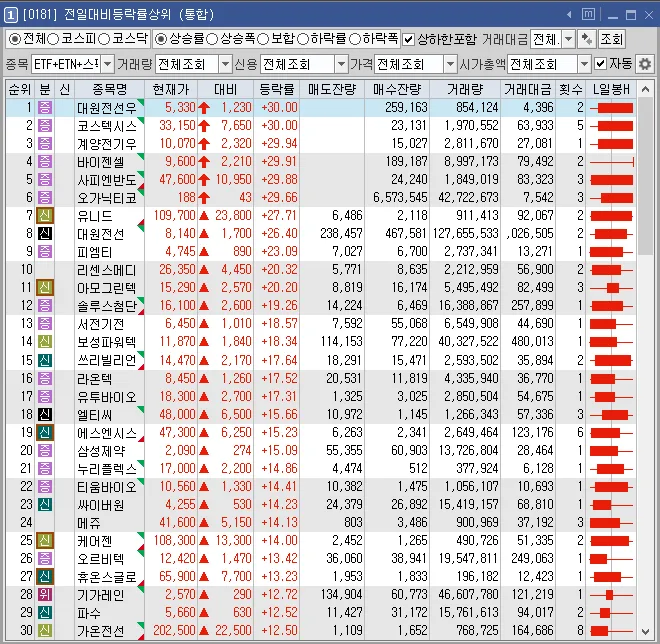
Task: Click the 신 badge on 쓰리빌리언 row
Action: click(45, 360)
